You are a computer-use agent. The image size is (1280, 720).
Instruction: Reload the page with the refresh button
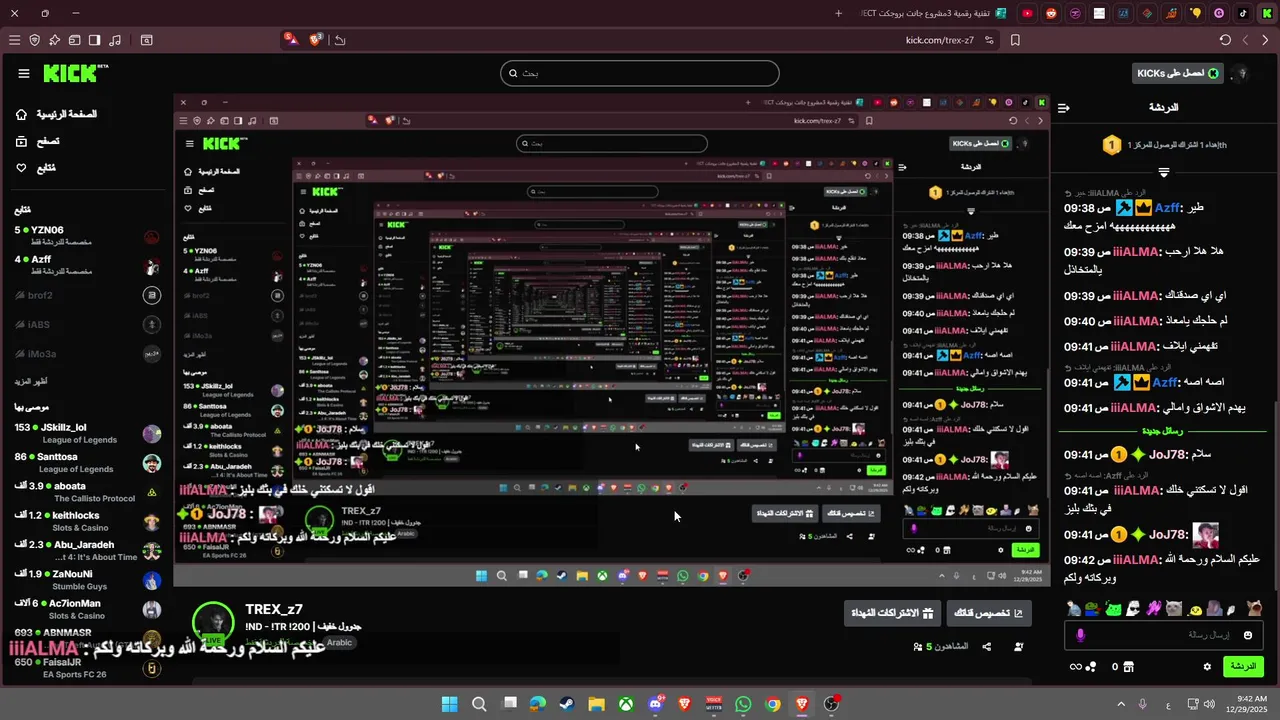pyautogui.click(x=1225, y=40)
